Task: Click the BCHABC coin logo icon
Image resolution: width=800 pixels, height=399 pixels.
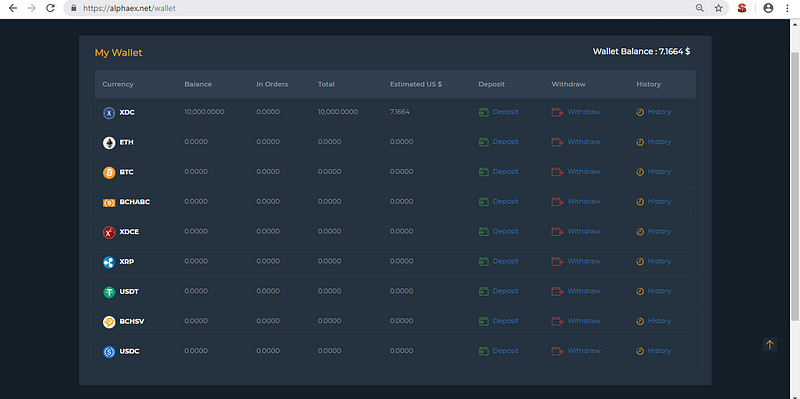Action: (109, 203)
